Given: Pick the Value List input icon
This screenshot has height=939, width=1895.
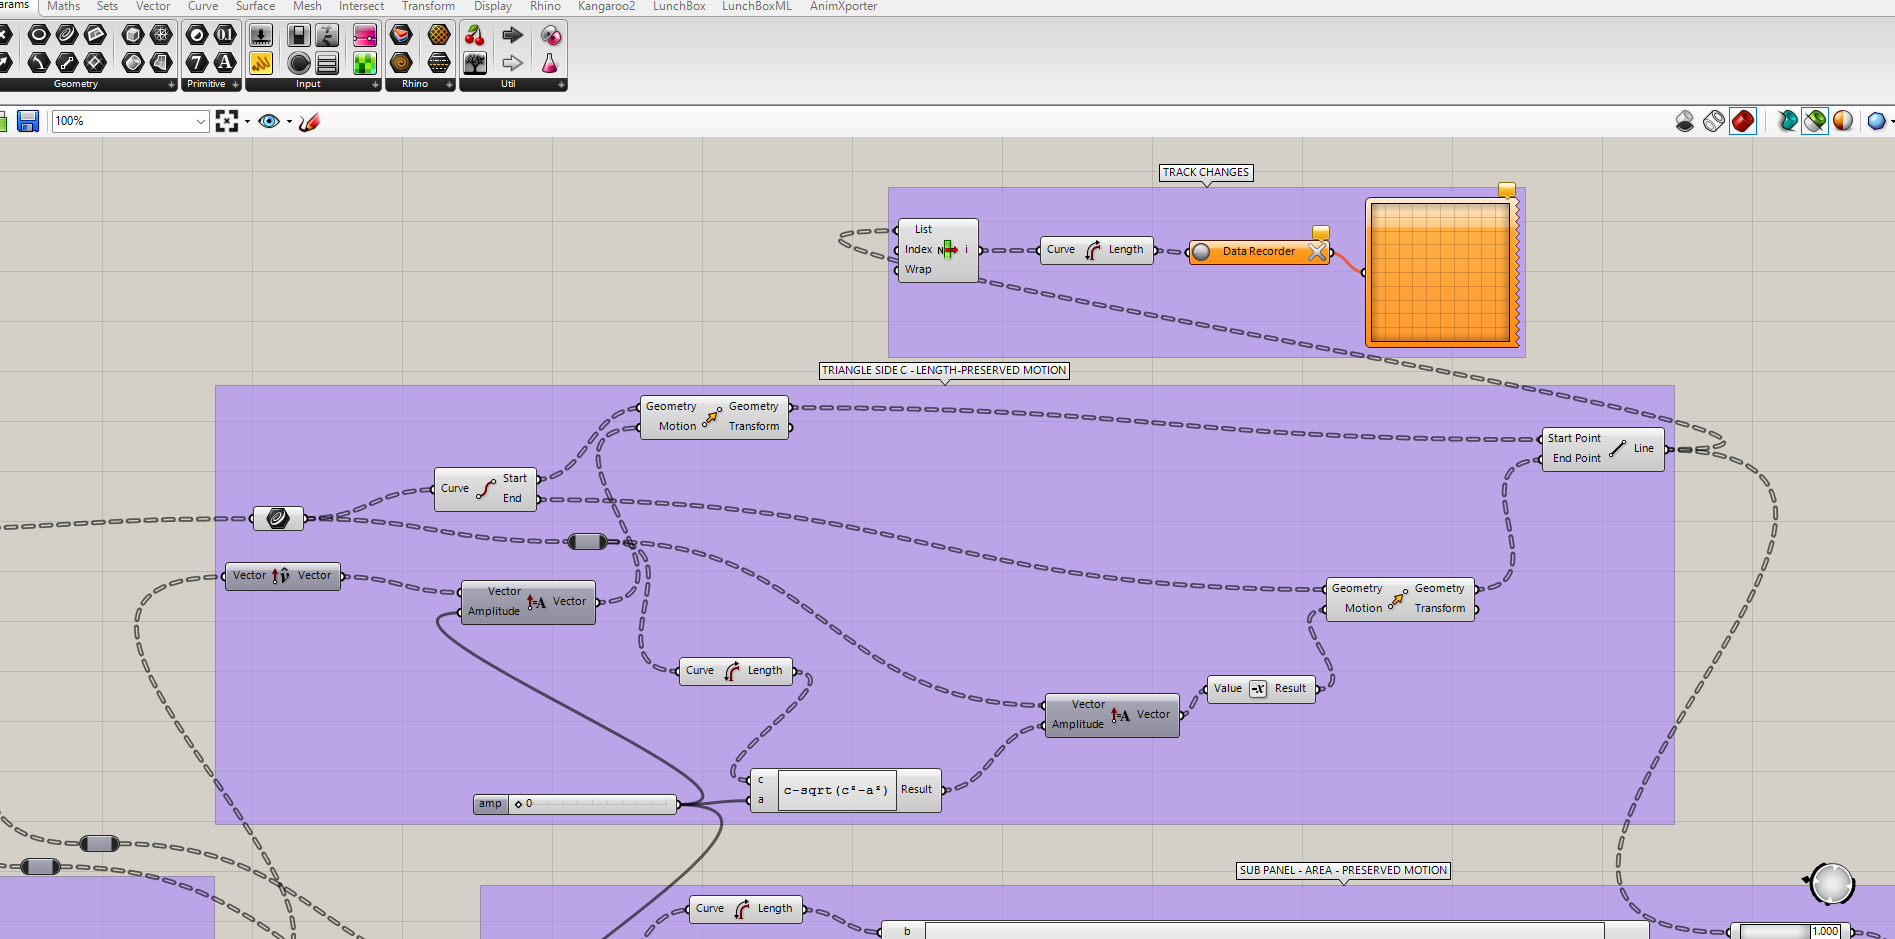Looking at the screenshot, I should [327, 63].
